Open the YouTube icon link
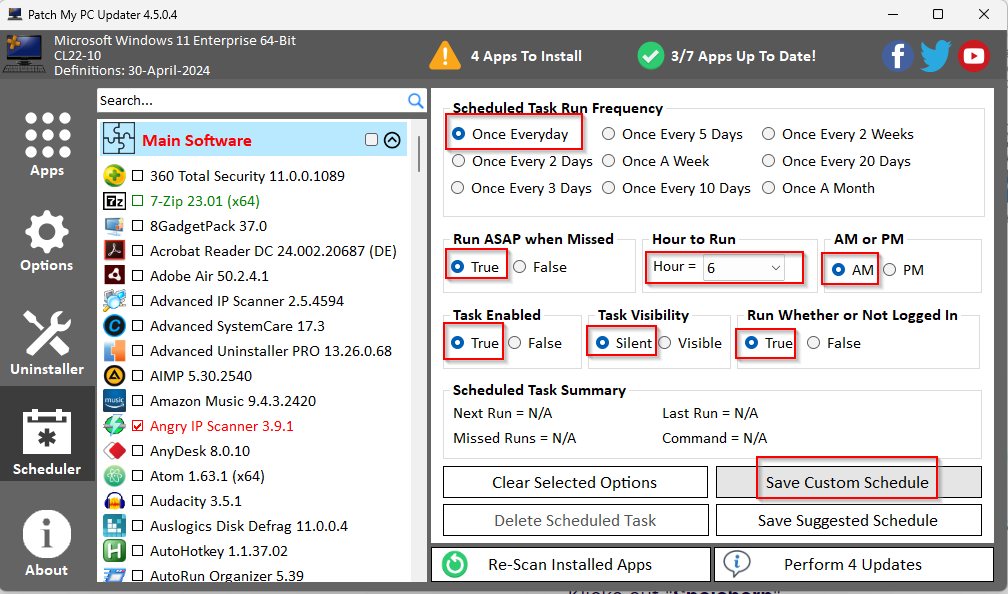 coord(973,56)
